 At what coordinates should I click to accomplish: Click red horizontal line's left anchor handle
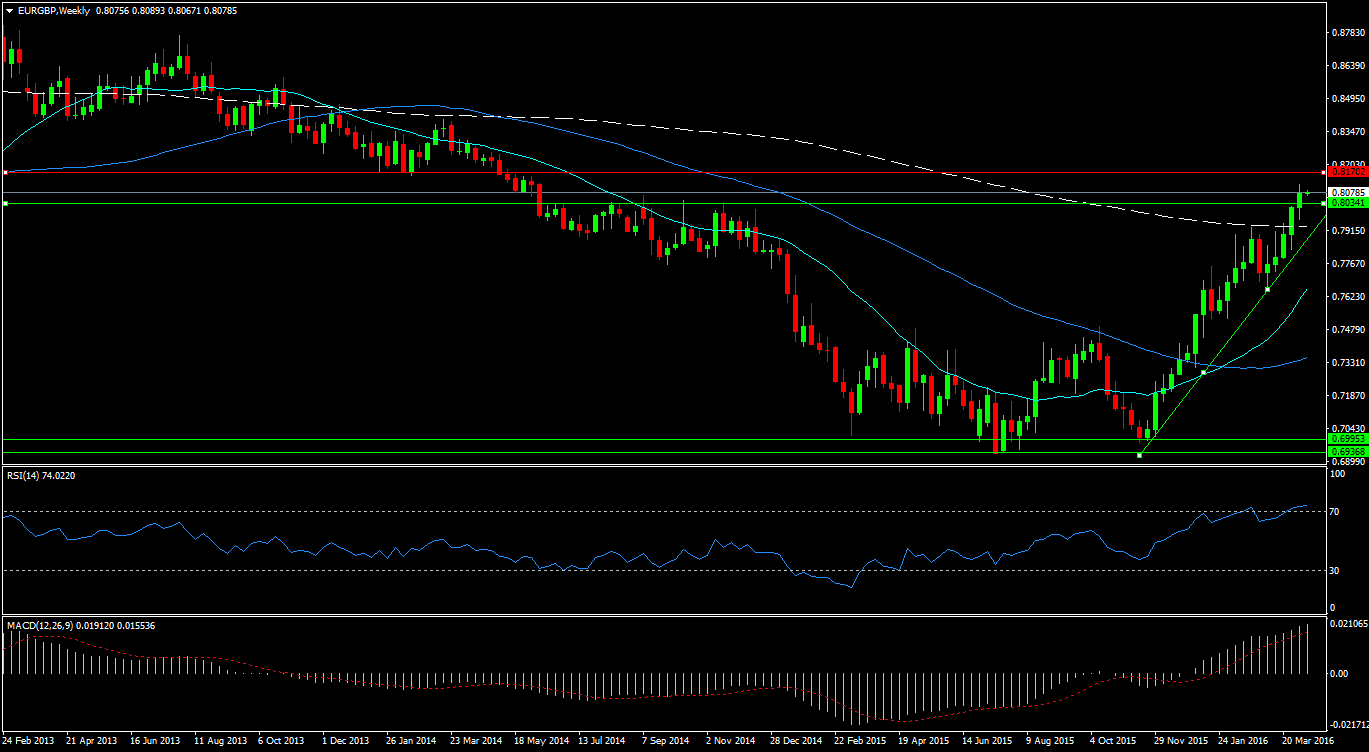click(x=6, y=172)
